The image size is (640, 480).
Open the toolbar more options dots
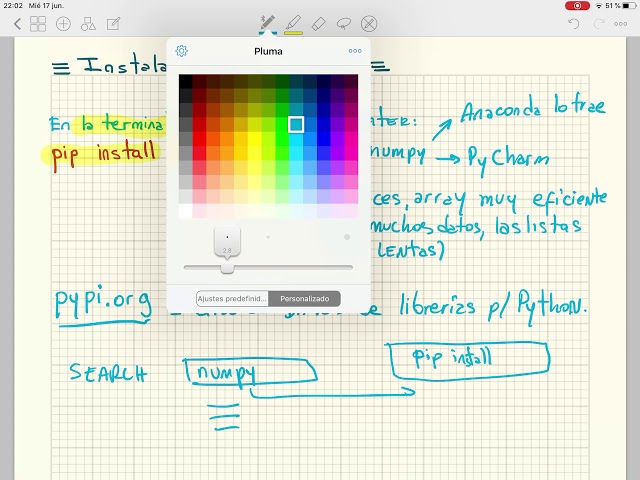pyautogui.click(x=620, y=24)
